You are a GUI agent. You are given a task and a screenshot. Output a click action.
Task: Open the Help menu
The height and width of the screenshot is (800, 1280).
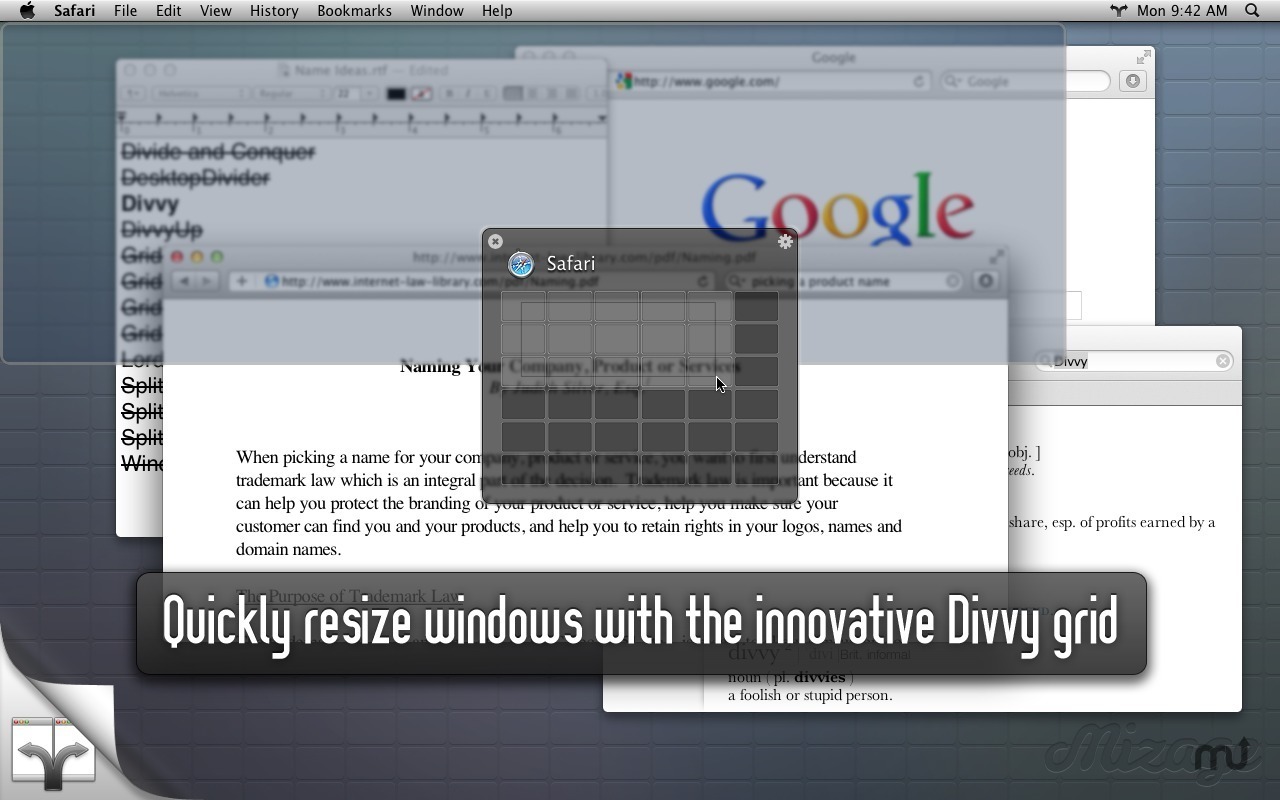point(497,11)
